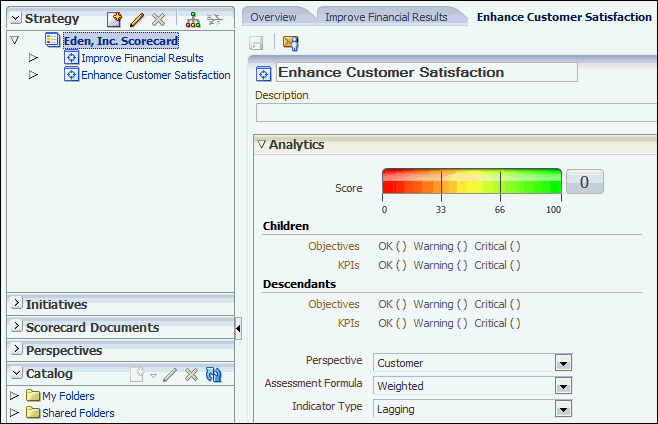The image size is (658, 424).
Task: Open the Indicator Type dropdown
Action: pyautogui.click(x=563, y=408)
